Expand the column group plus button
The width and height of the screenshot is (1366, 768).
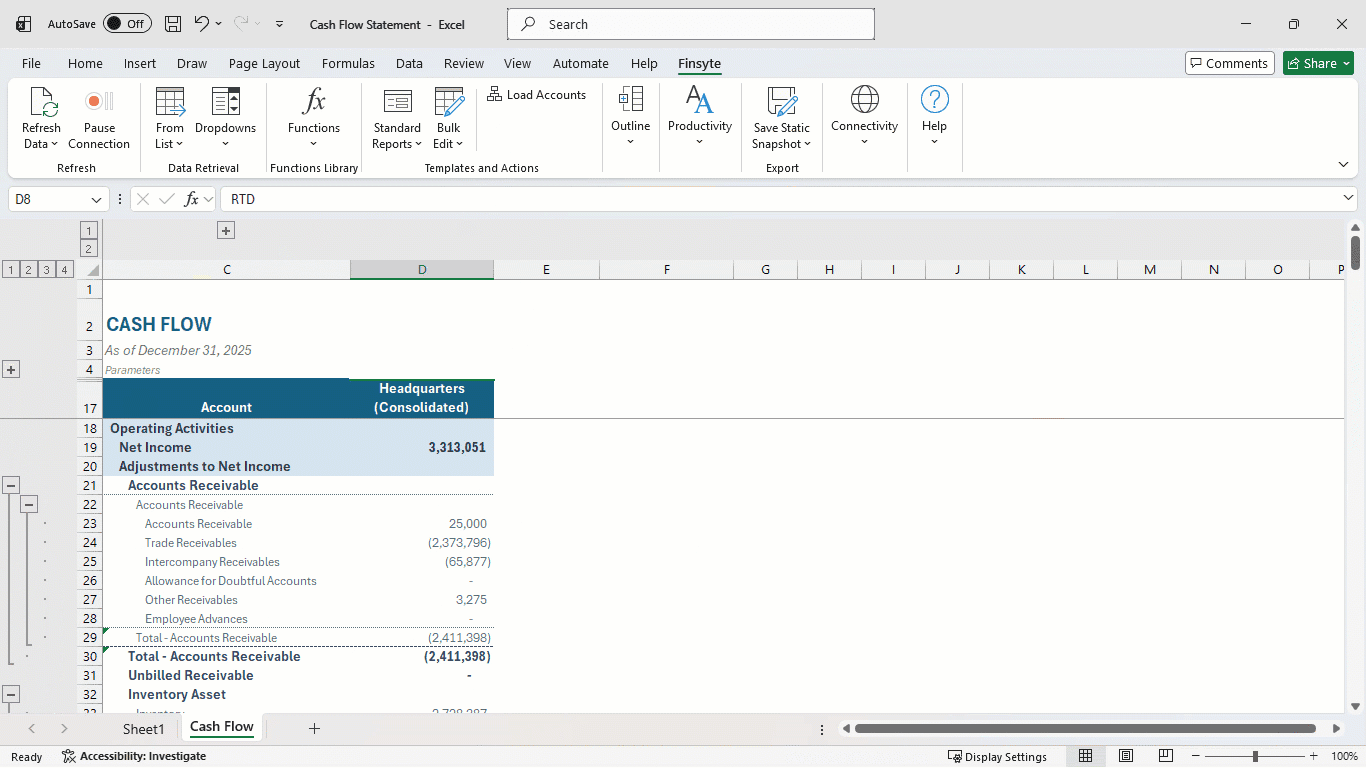(x=226, y=231)
